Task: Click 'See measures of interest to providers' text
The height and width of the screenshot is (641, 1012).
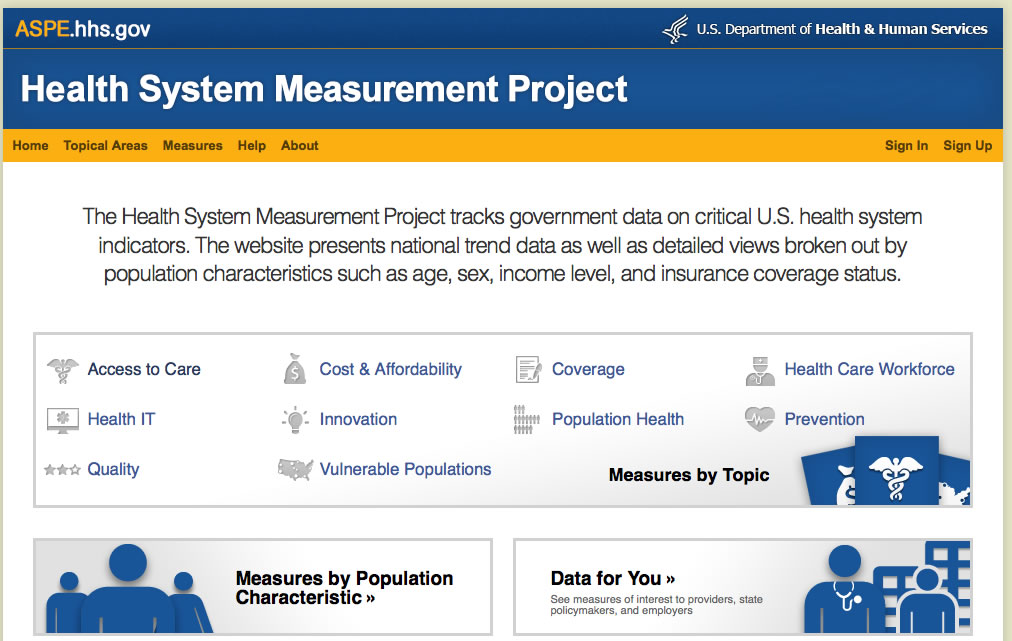Action: click(x=656, y=605)
